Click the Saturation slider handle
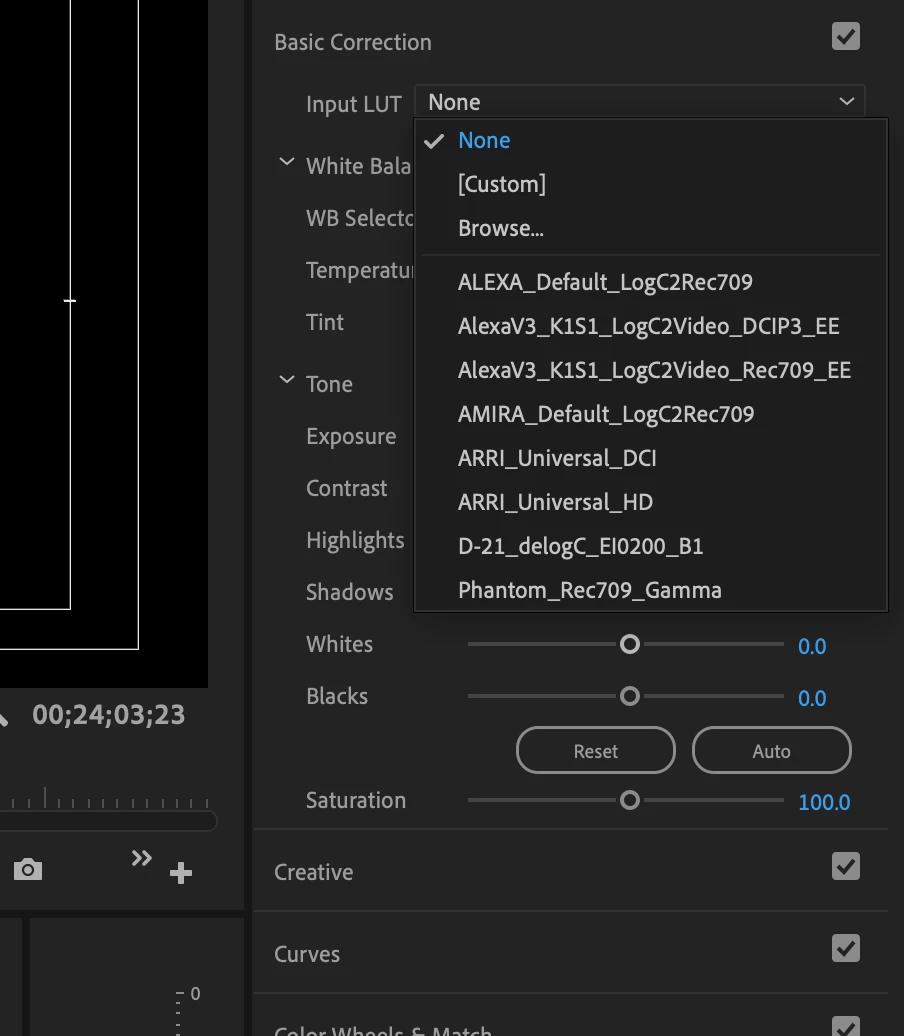This screenshot has height=1036, width=904. pos(630,800)
